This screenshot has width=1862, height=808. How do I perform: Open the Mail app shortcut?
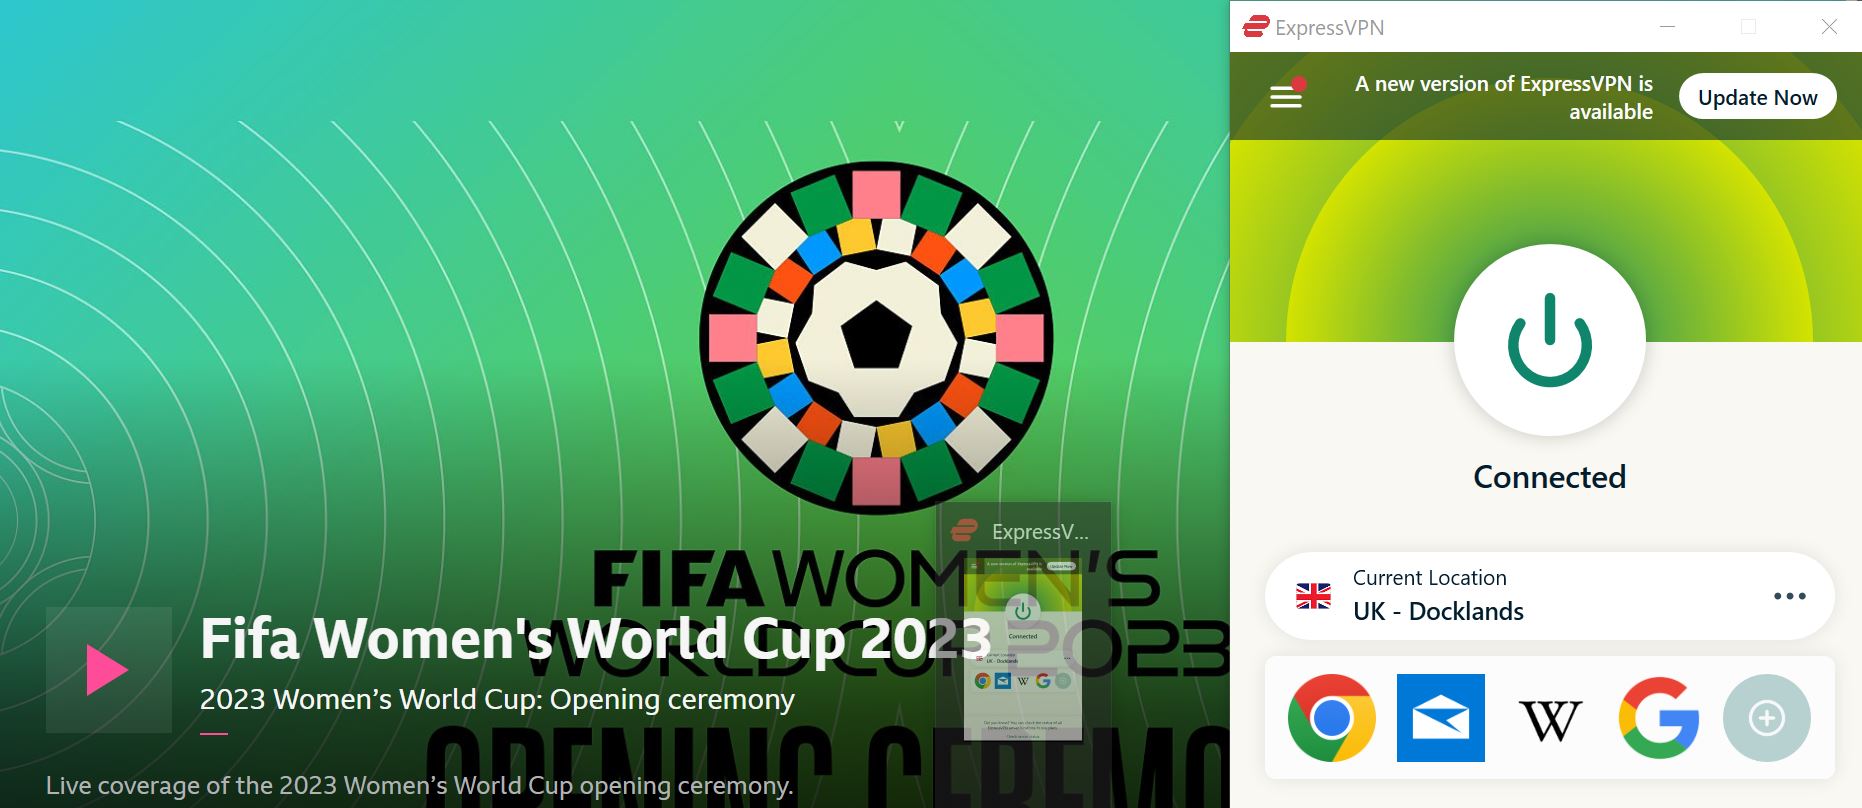coord(1440,718)
